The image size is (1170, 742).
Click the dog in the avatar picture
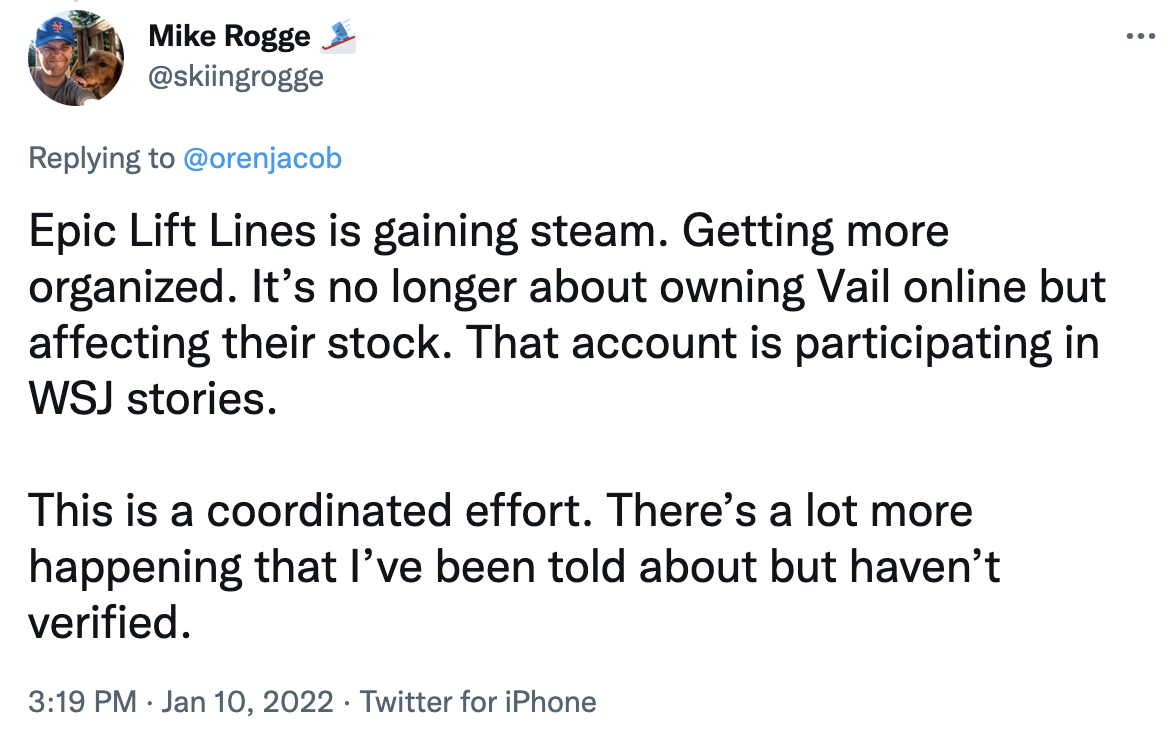pos(100,78)
